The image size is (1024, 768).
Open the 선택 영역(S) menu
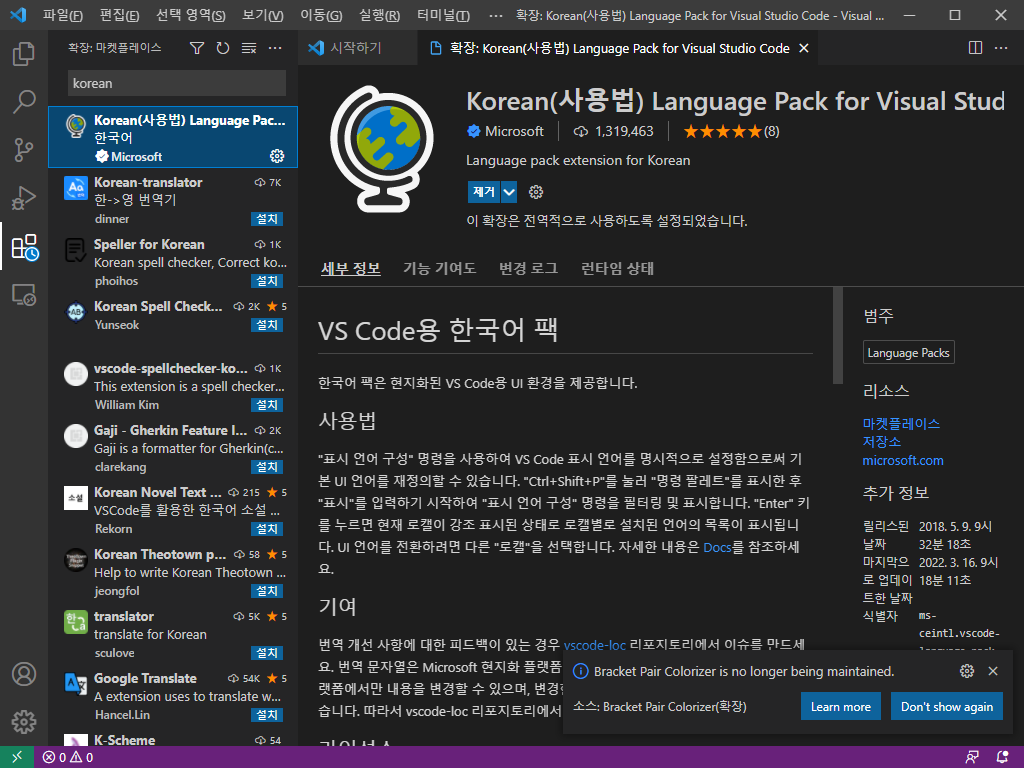pos(191,15)
